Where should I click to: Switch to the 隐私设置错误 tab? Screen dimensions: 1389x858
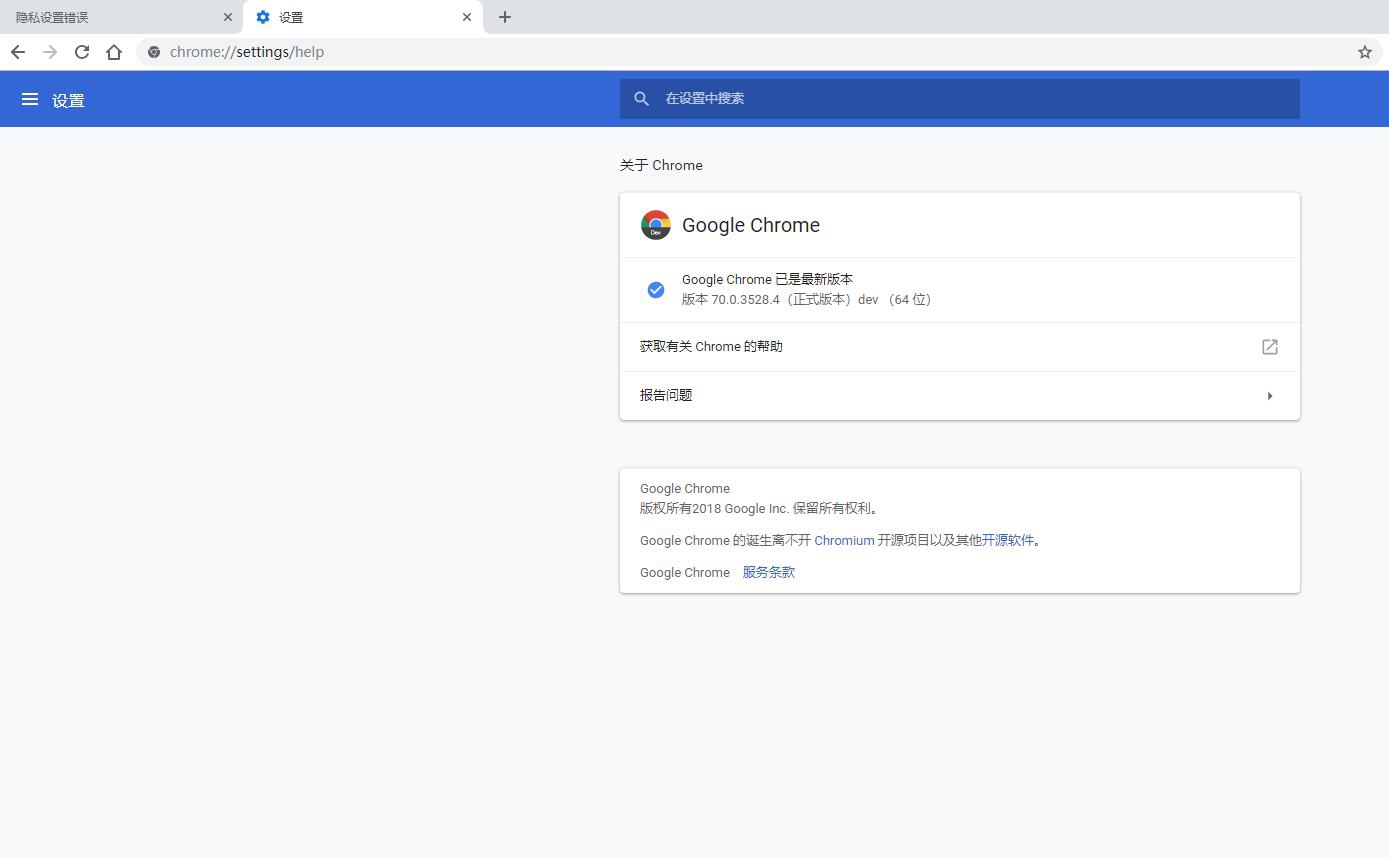coord(121,17)
